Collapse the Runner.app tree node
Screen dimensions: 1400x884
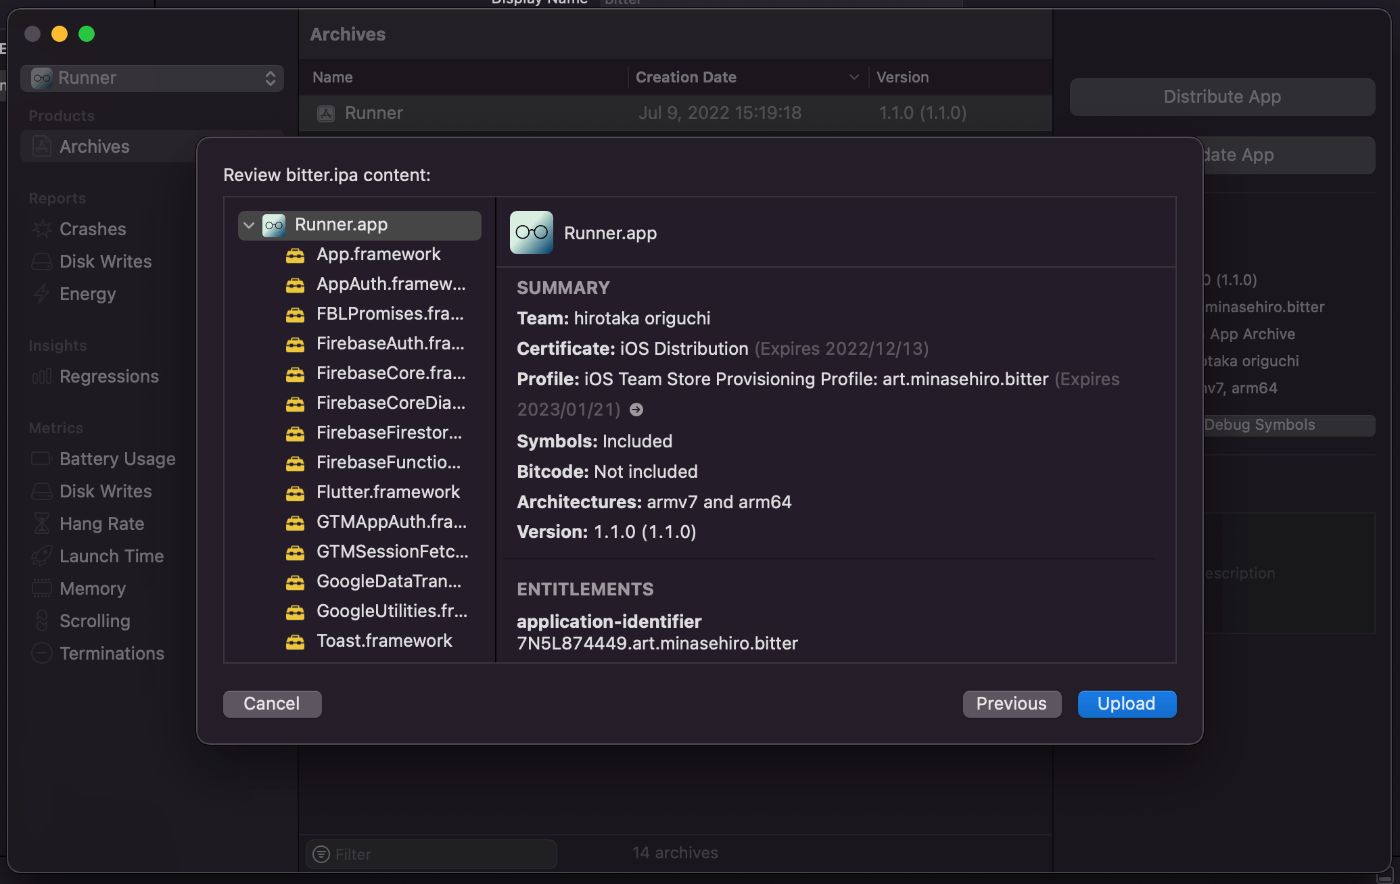[249, 225]
